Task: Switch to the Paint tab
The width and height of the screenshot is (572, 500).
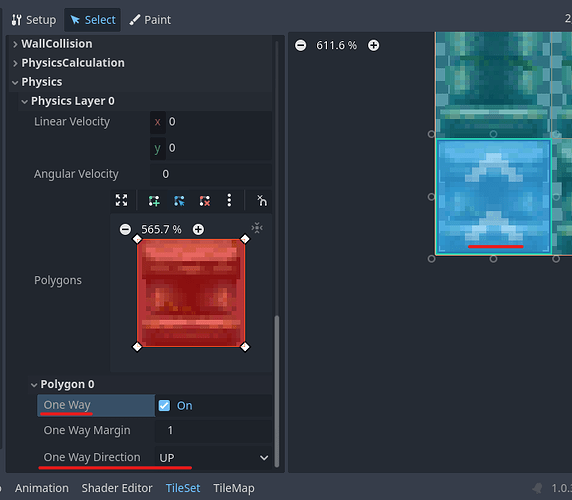Action: (150, 20)
